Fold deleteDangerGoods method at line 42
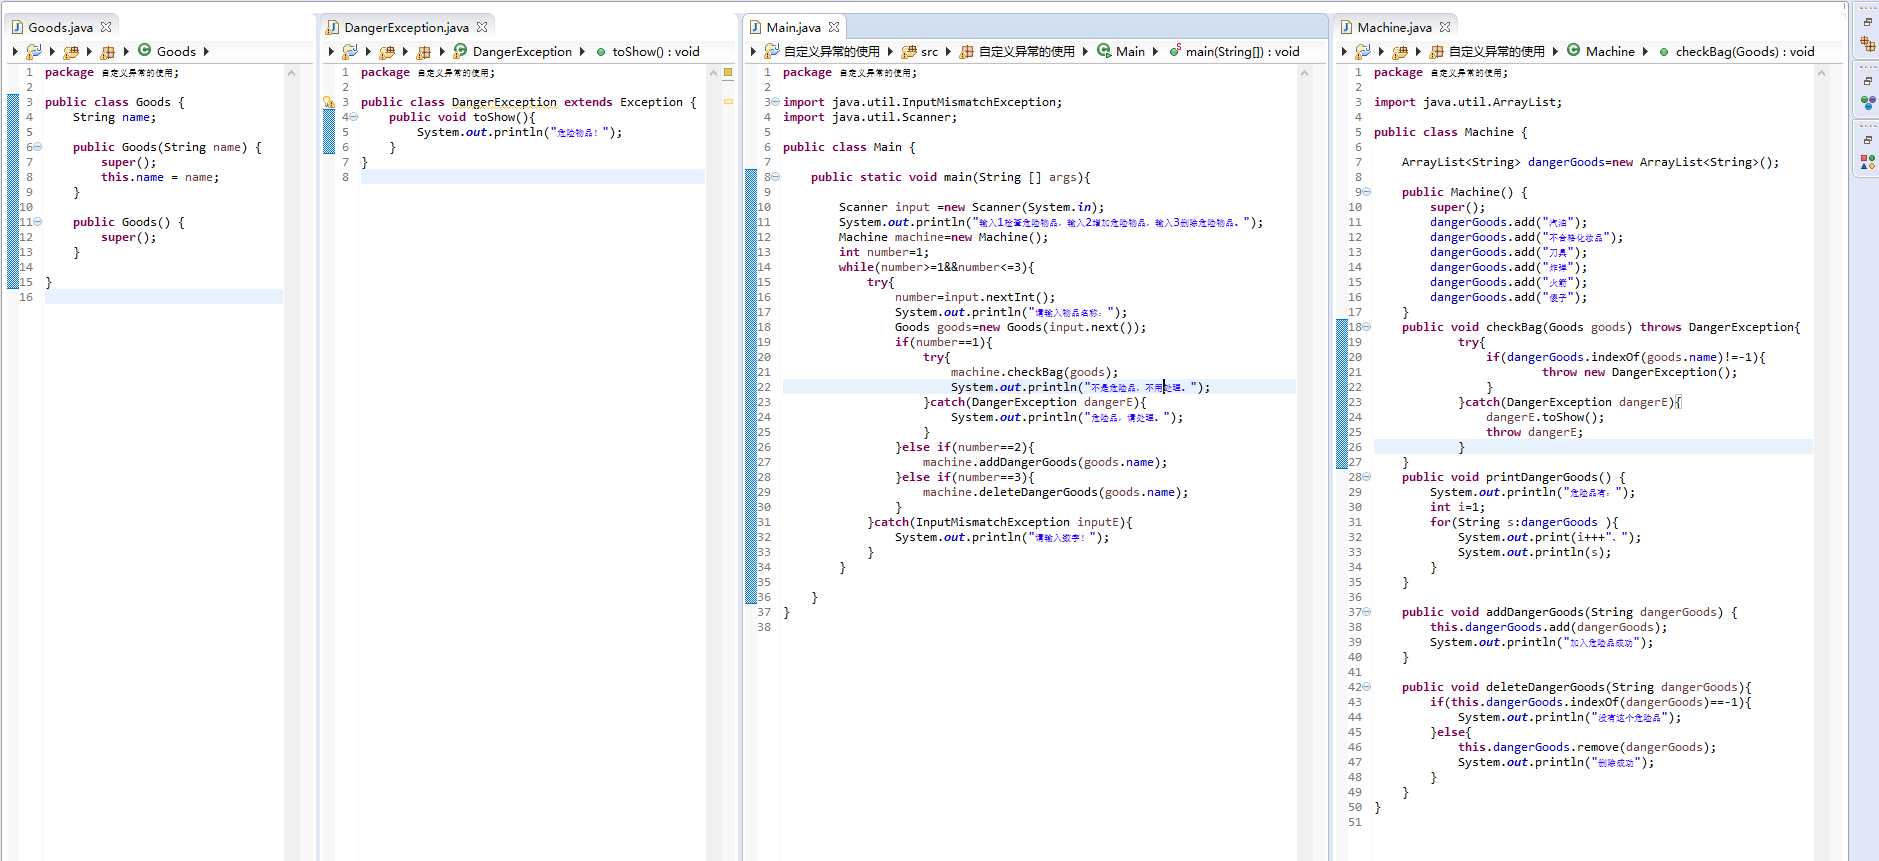Screen dimensions: 1879x861 pos(1367,687)
